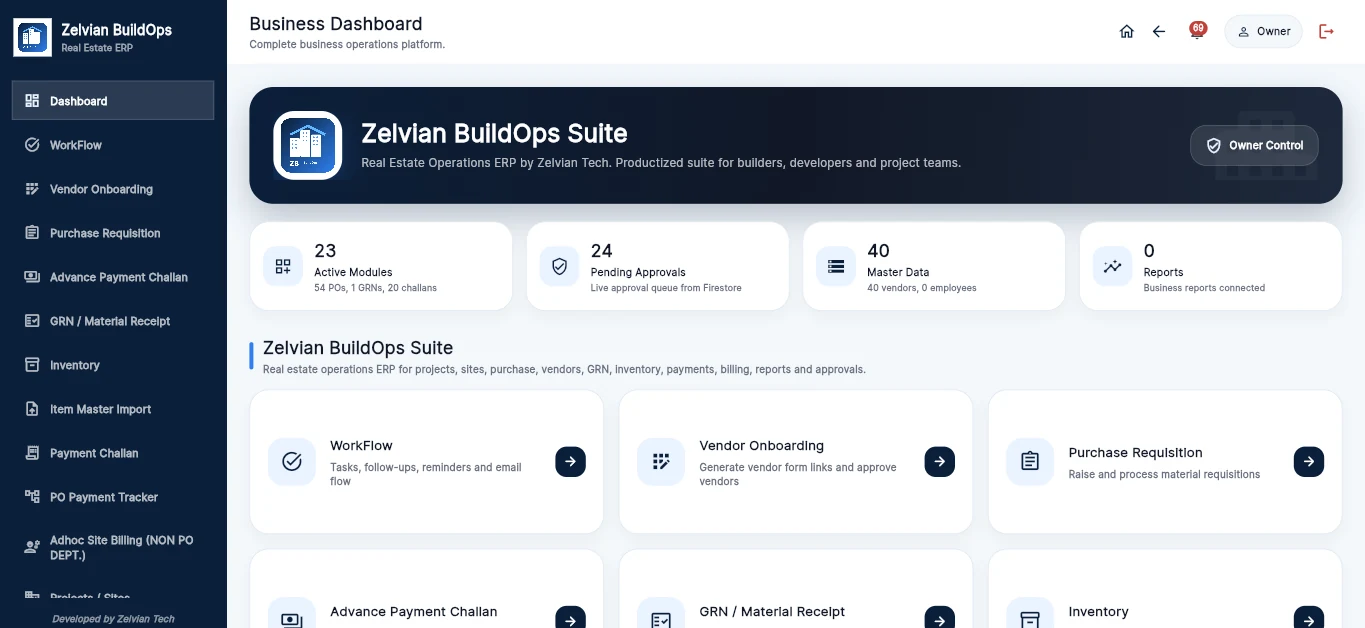This screenshot has width=1365, height=628.
Task: Click 'Complete business operations platform.' subtitle
Action: (x=347, y=45)
